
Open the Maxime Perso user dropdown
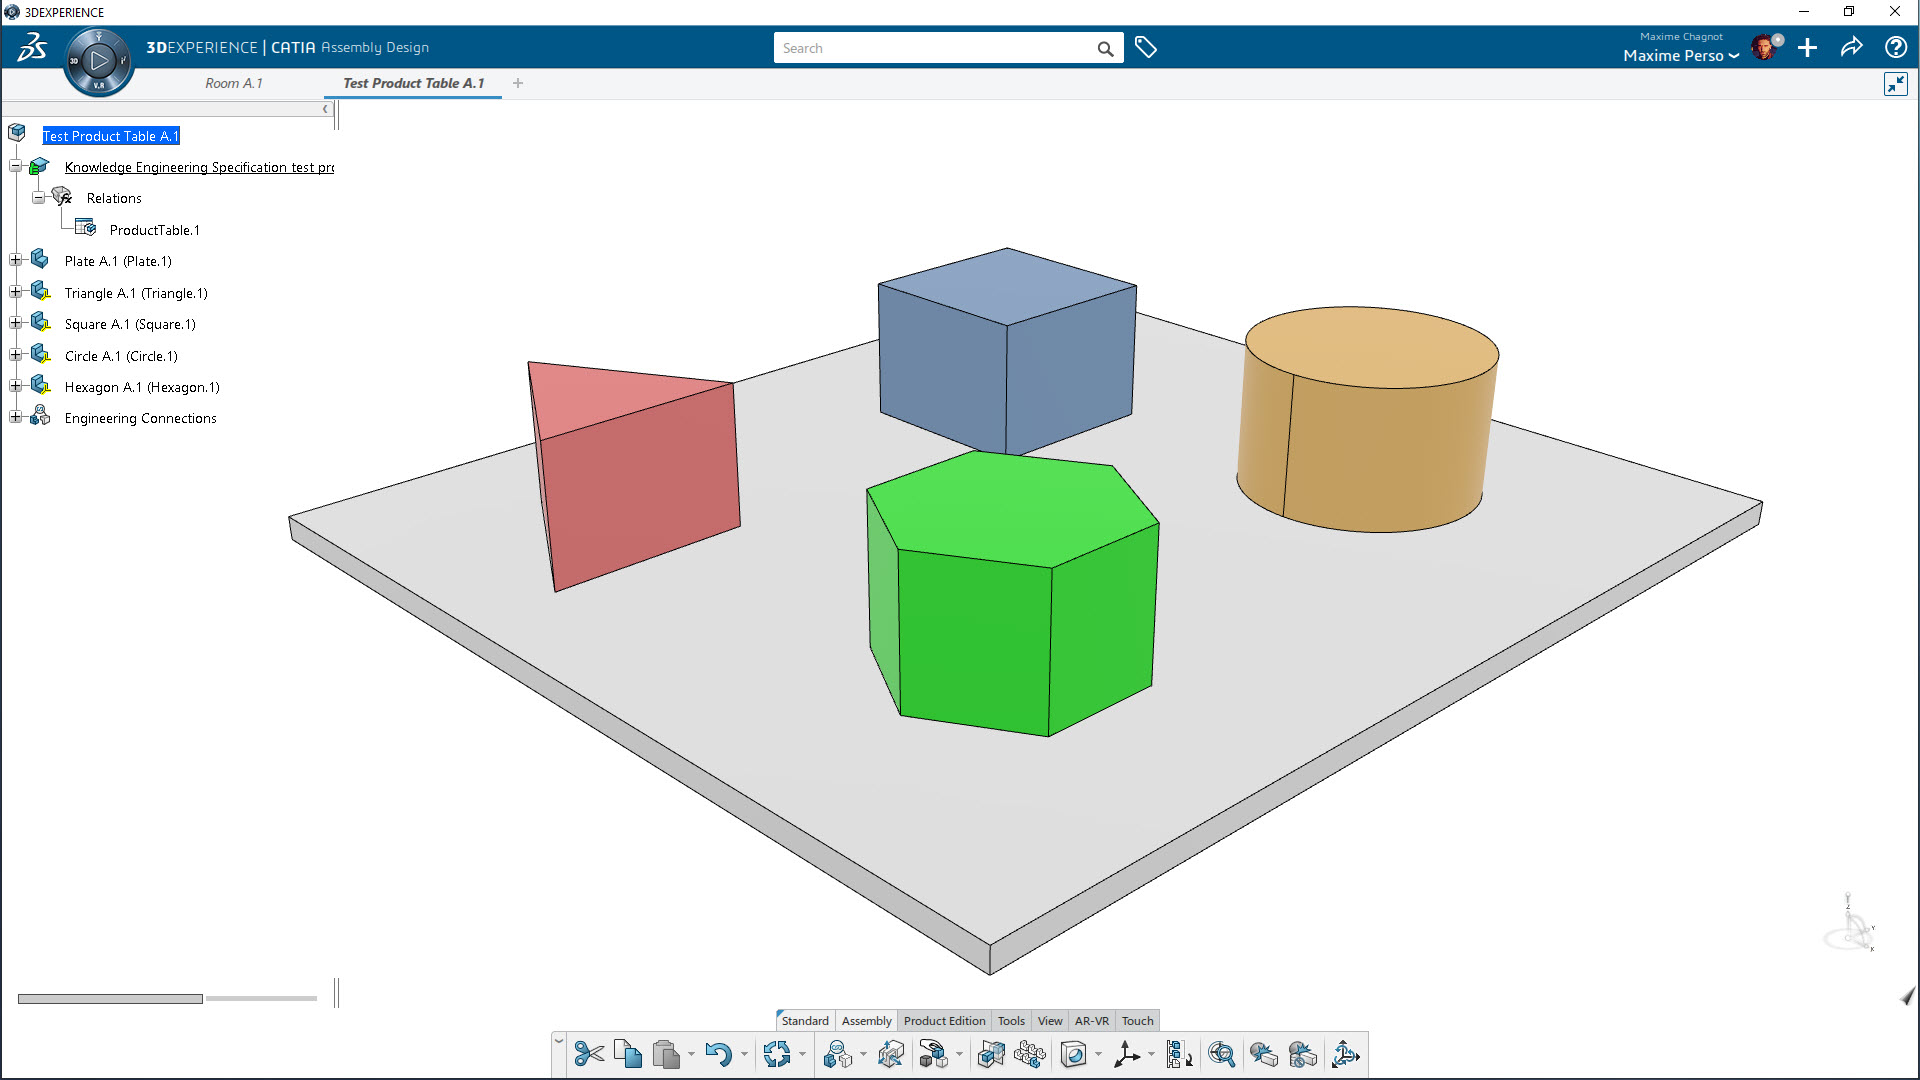(x=1680, y=56)
